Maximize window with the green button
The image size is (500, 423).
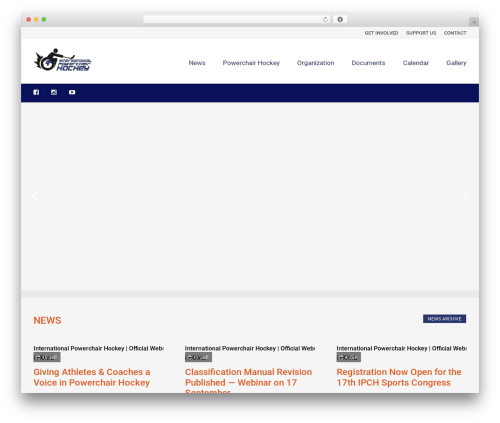point(44,20)
